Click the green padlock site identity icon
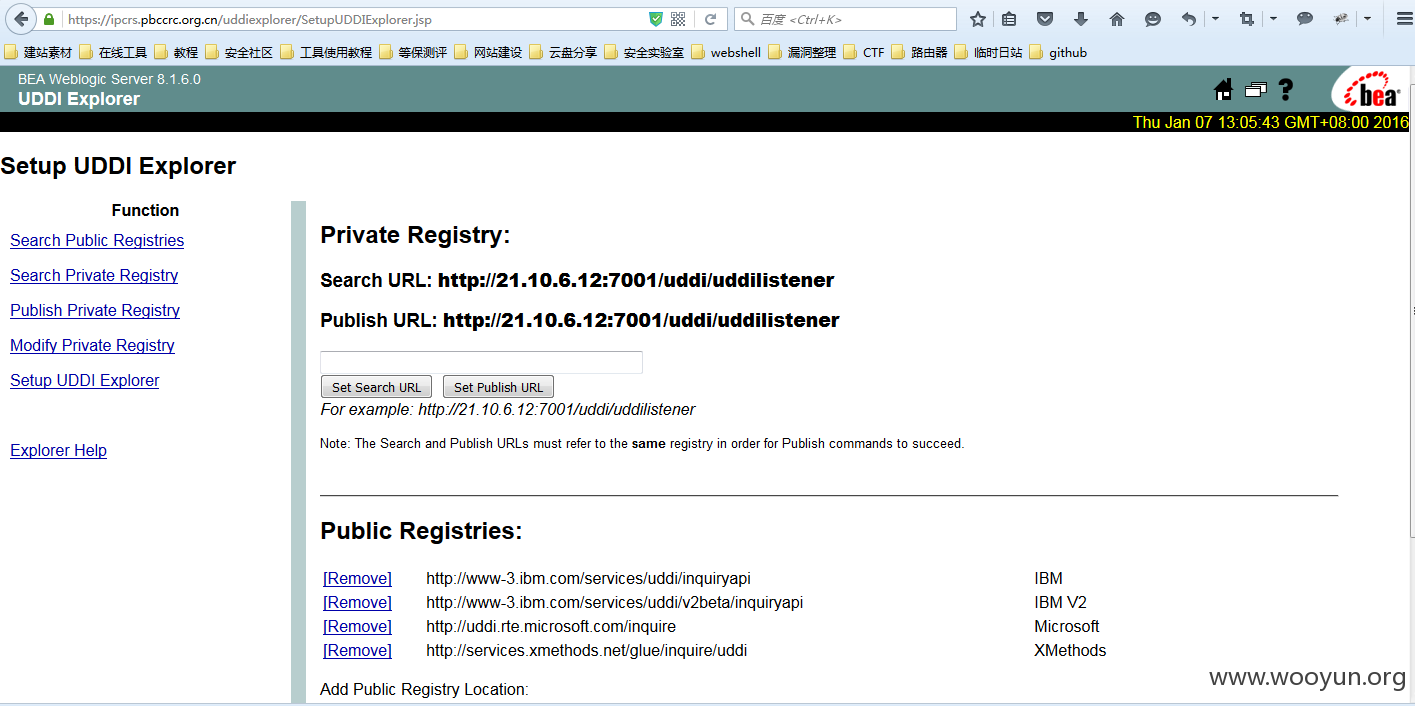 (x=49, y=19)
